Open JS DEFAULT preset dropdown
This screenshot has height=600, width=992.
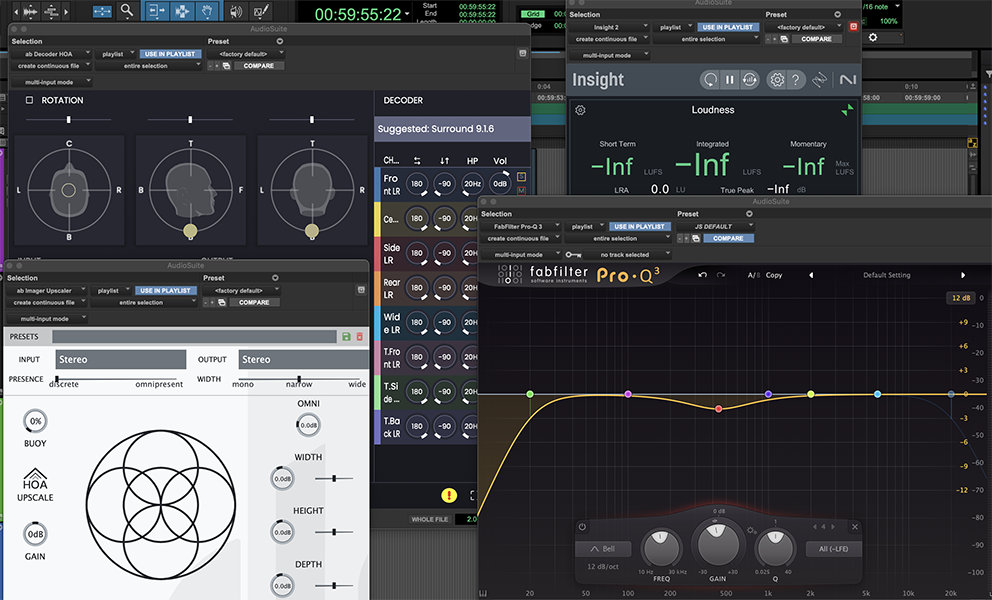[716, 226]
